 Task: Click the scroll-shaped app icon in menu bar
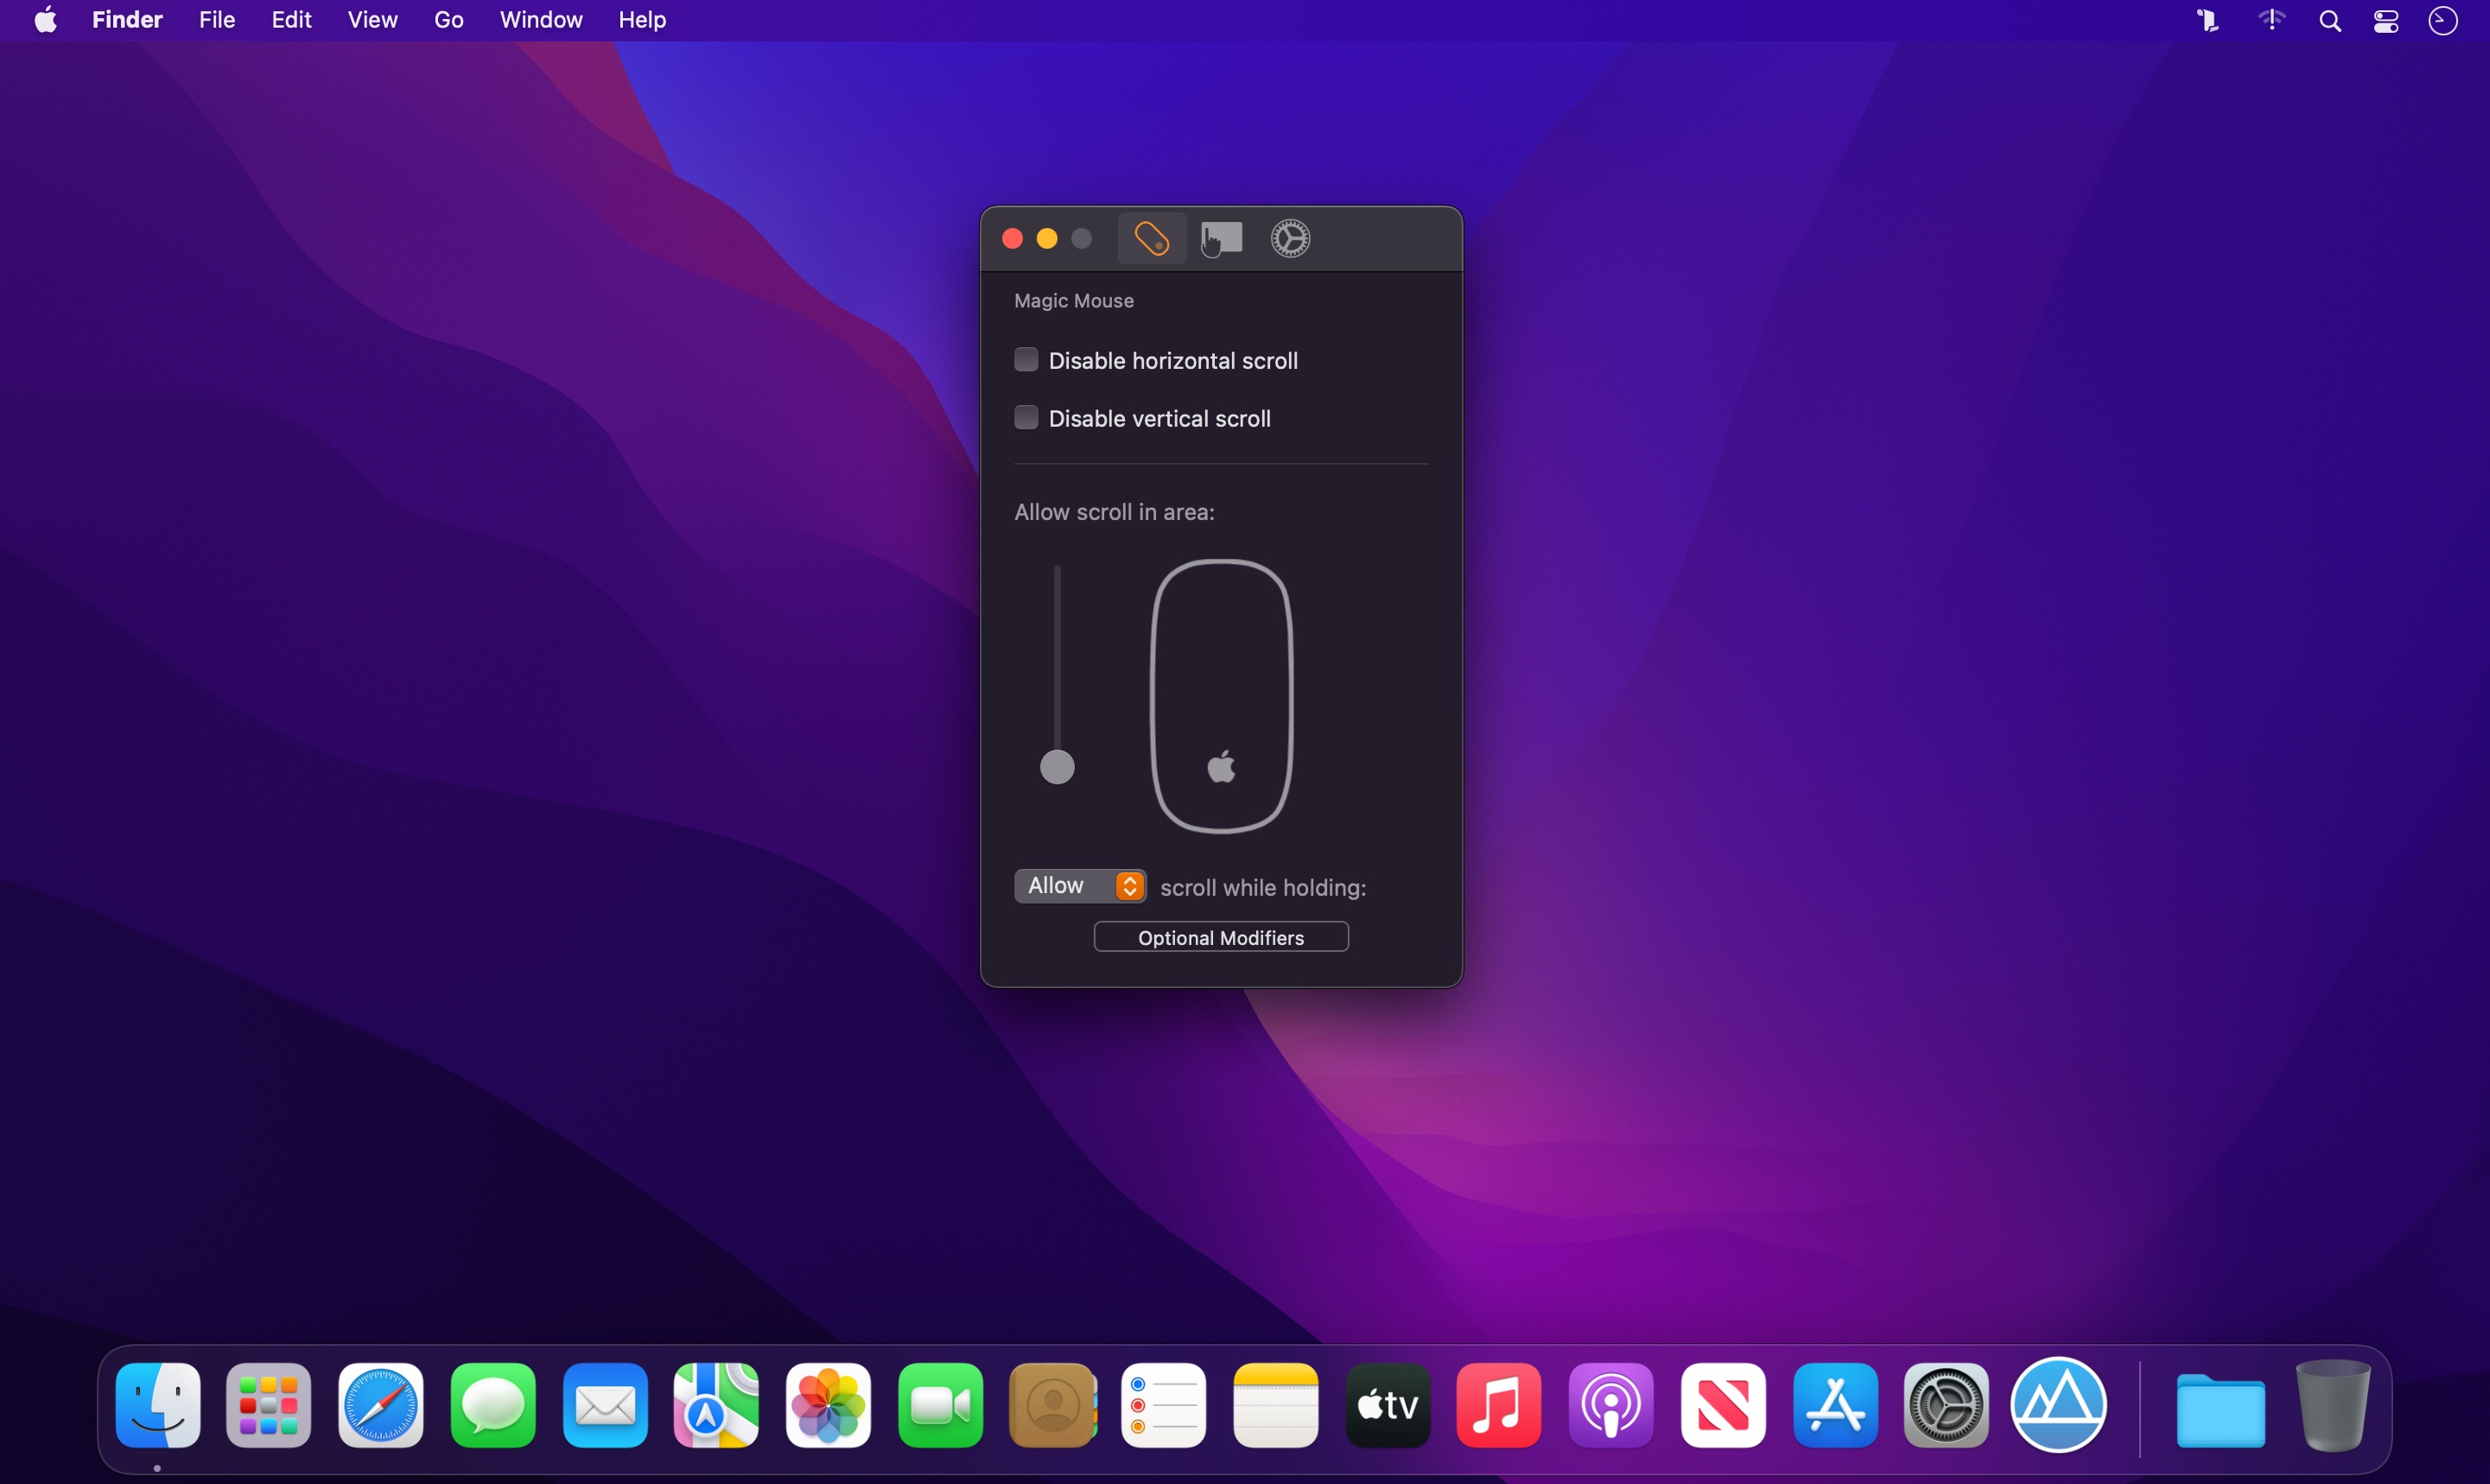pos(2208,20)
